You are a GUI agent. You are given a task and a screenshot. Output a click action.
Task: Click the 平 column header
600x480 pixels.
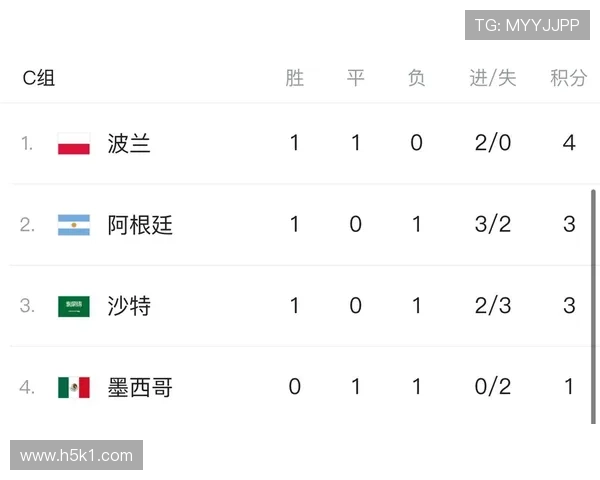355,78
